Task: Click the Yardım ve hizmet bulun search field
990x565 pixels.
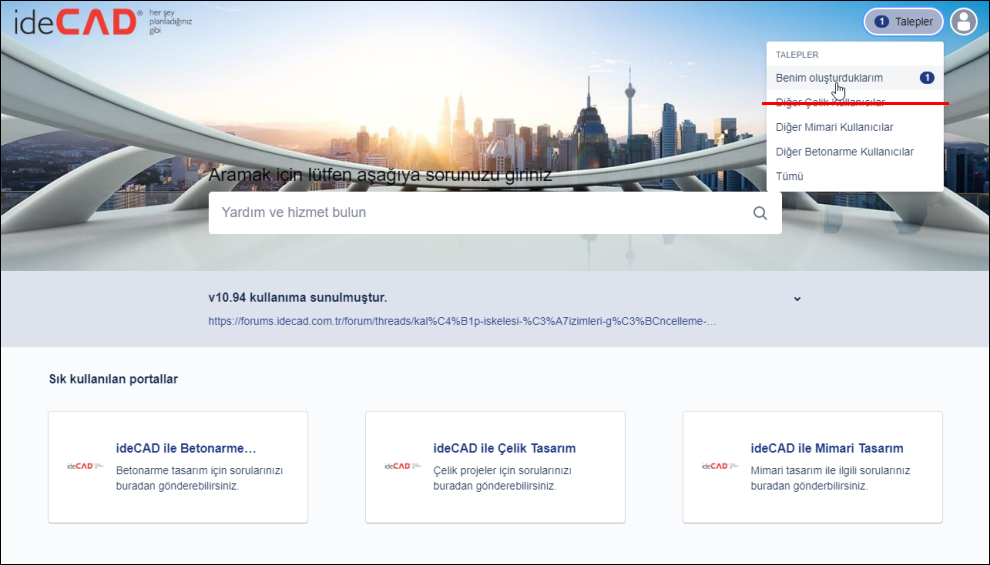Action: 495,213
